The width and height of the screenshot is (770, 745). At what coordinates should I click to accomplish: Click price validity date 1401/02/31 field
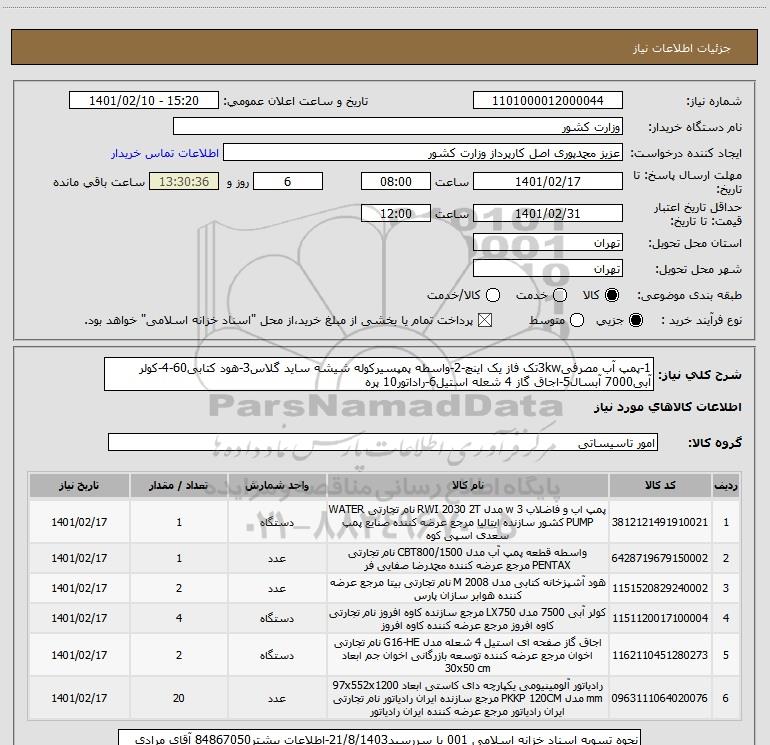[548, 213]
